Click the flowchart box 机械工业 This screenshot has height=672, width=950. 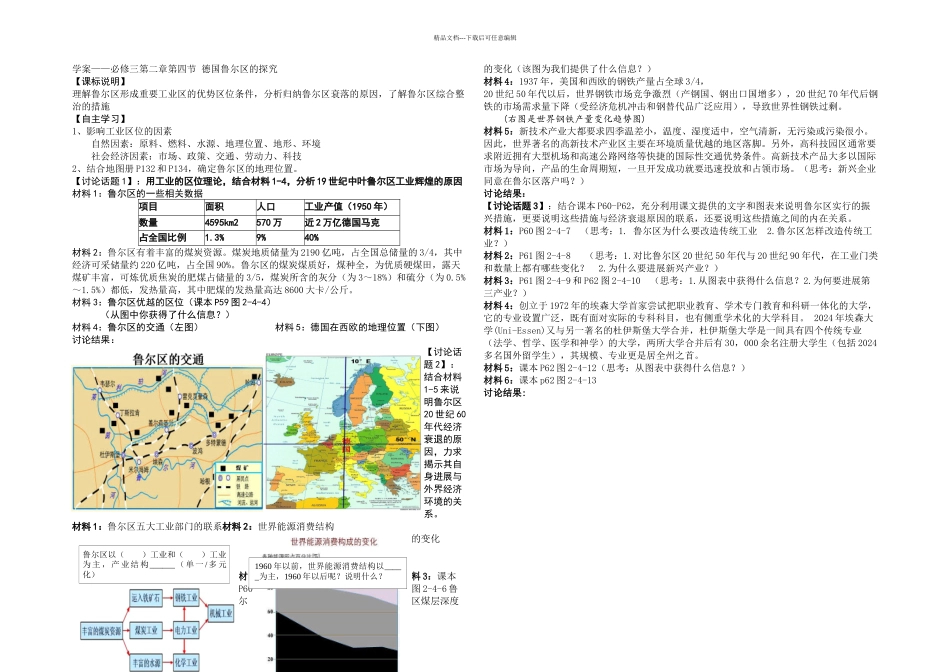coord(221,613)
